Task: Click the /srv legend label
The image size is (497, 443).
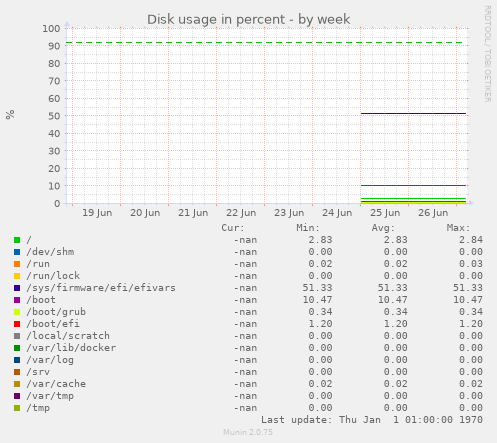Action: pos(38,372)
